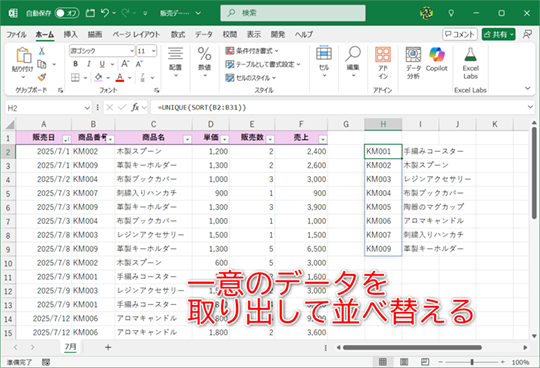540x368 pixels.
Task: Click the zoom slider in status bar
Action: pyautogui.click(x=472, y=362)
